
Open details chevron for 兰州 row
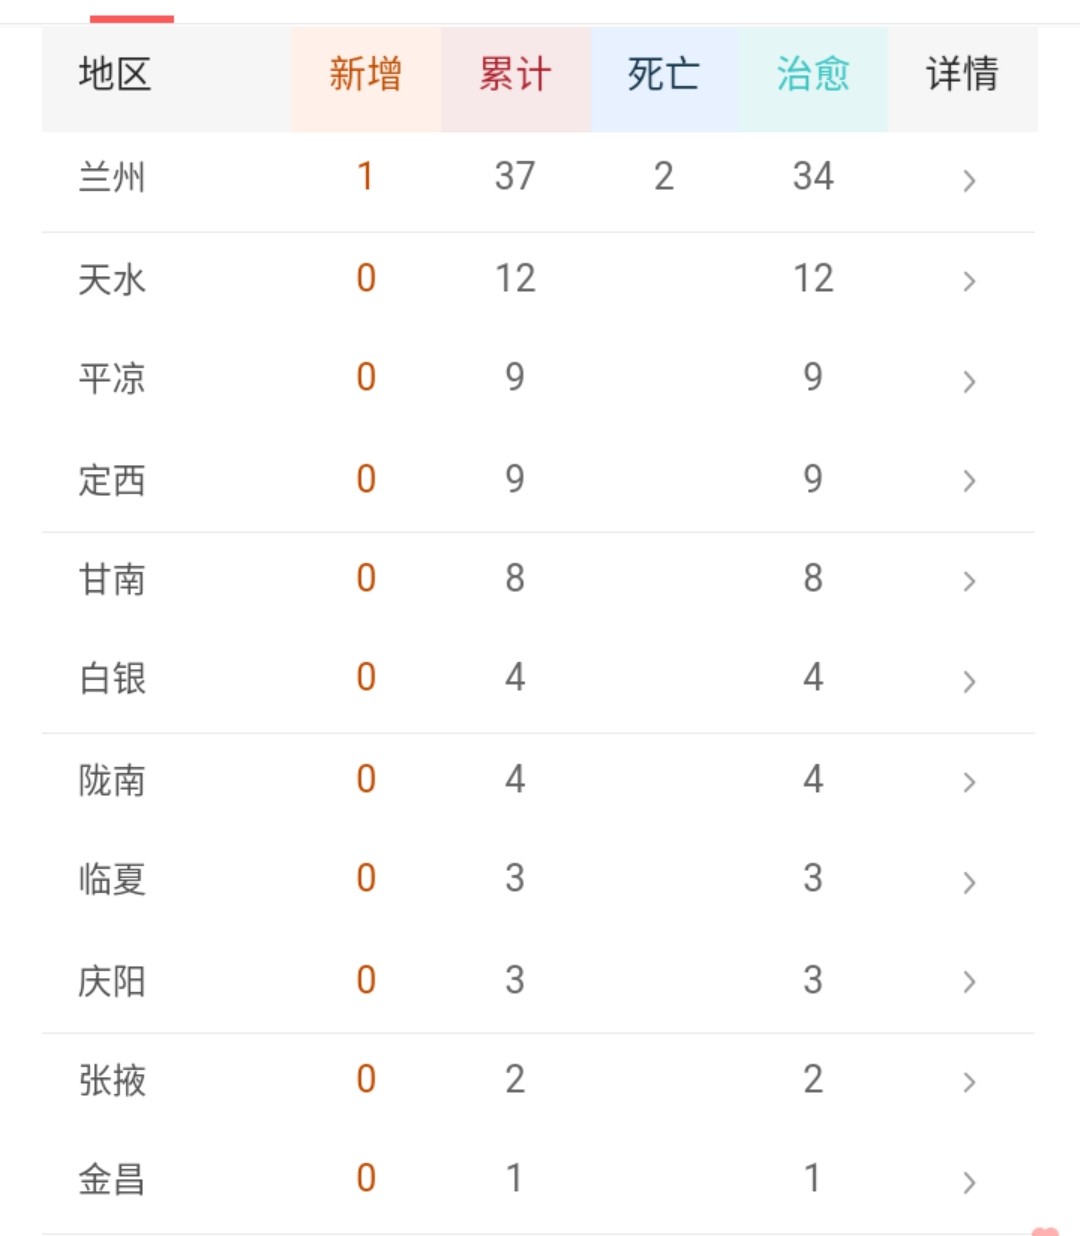pyautogui.click(x=968, y=180)
